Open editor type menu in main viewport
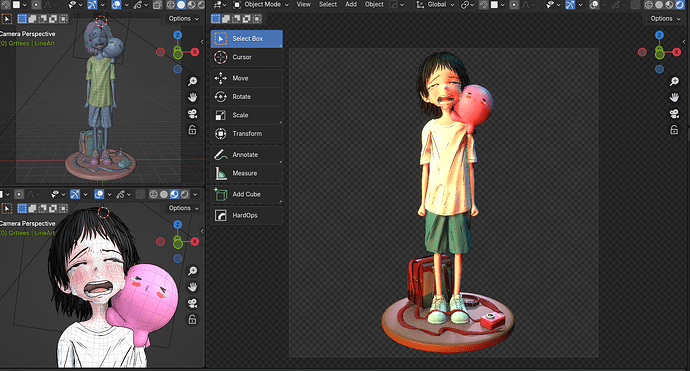 tap(219, 5)
